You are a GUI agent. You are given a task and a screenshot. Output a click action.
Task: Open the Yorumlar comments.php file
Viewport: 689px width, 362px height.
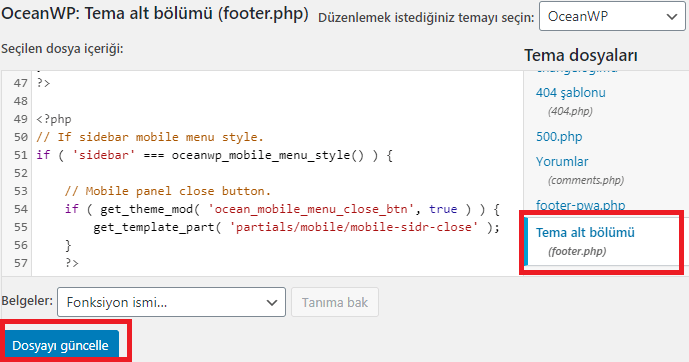(x=562, y=162)
